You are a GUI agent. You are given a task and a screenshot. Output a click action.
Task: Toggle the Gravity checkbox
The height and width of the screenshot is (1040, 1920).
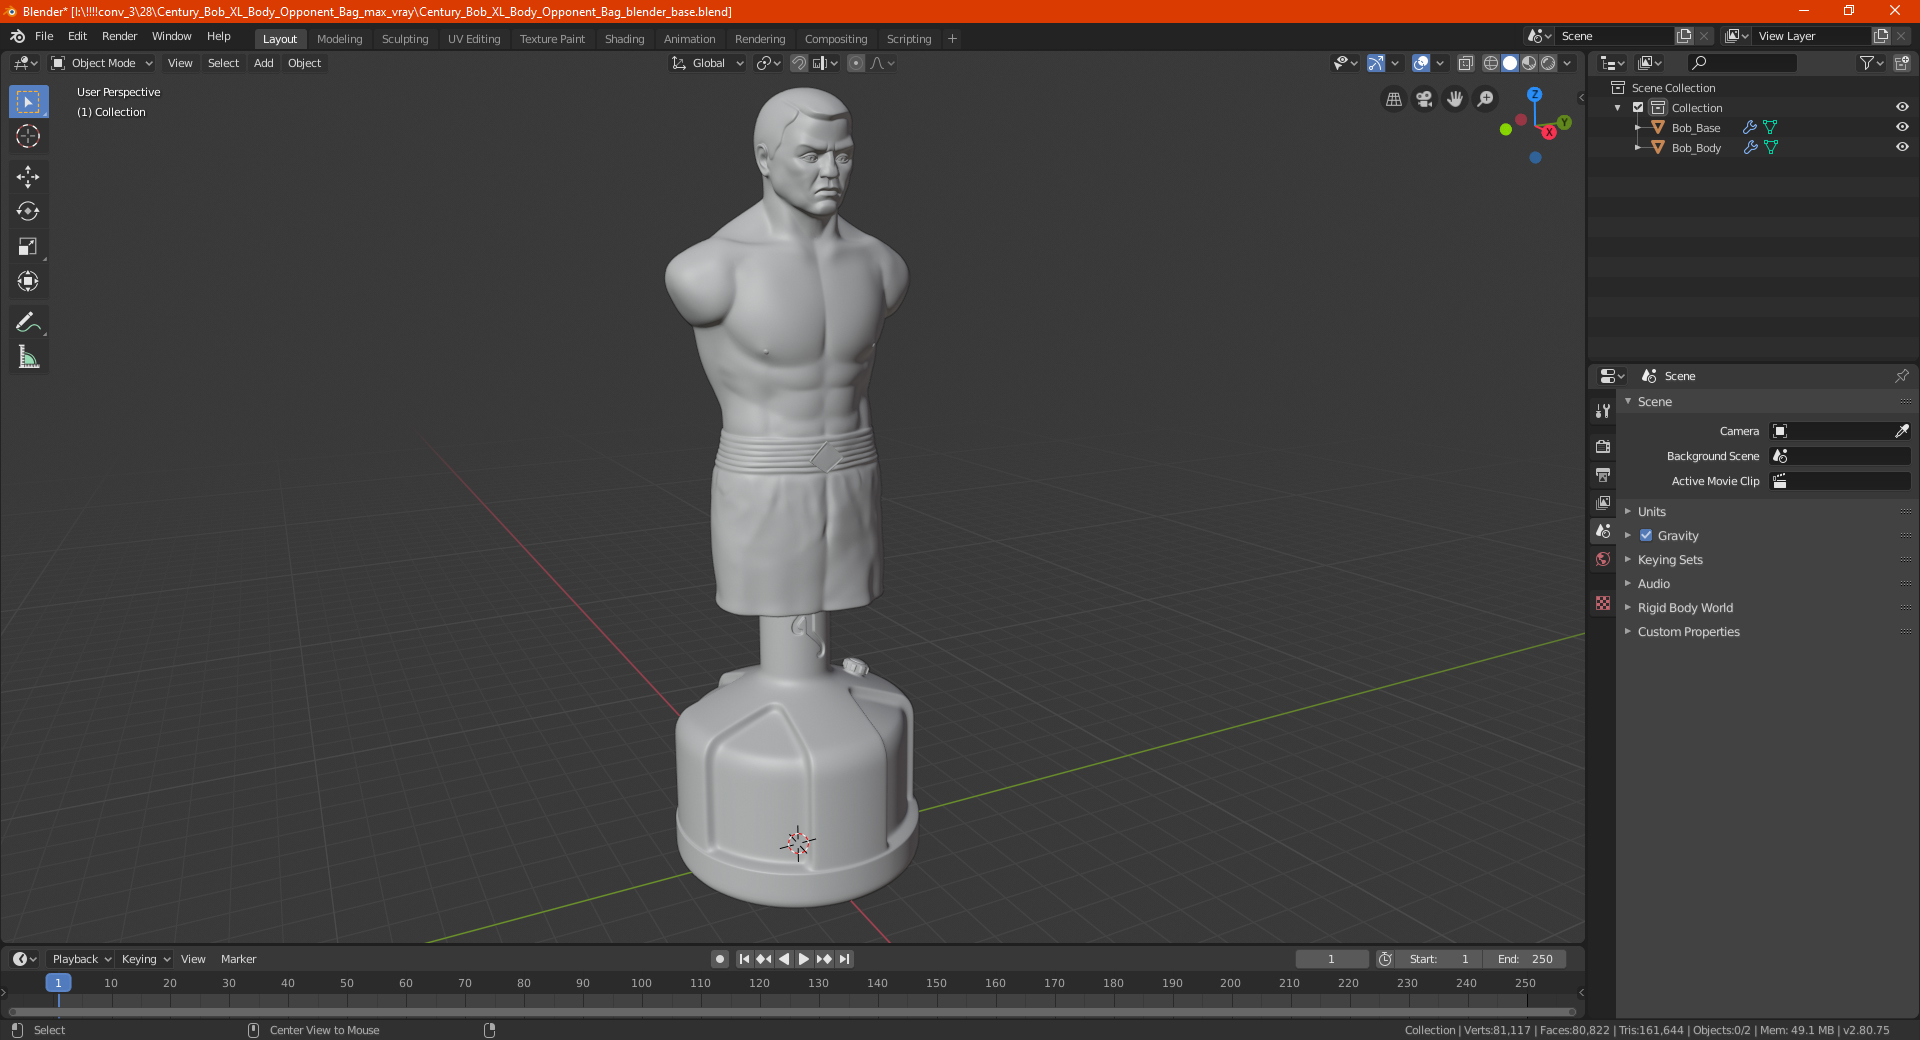pos(1646,535)
